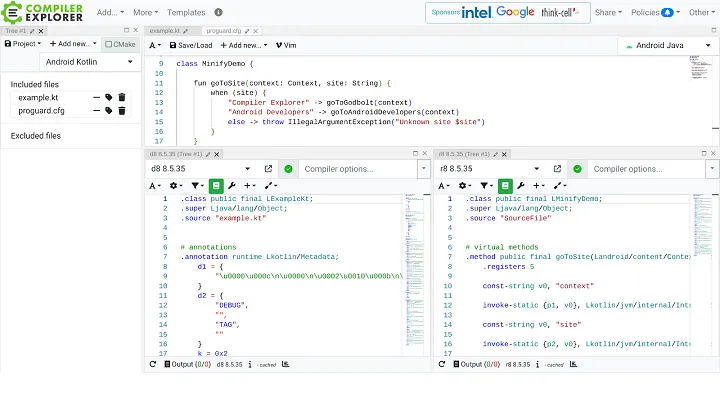Switch to the proguard.cfg tab

pos(225,31)
